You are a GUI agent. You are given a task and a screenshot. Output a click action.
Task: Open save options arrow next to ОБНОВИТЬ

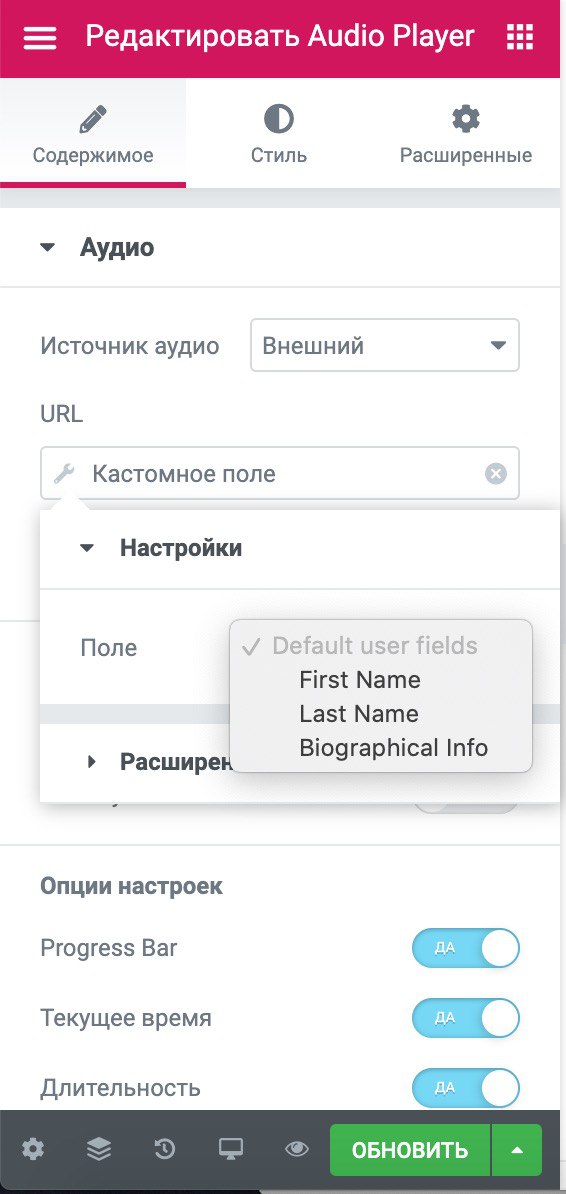tap(517, 1150)
